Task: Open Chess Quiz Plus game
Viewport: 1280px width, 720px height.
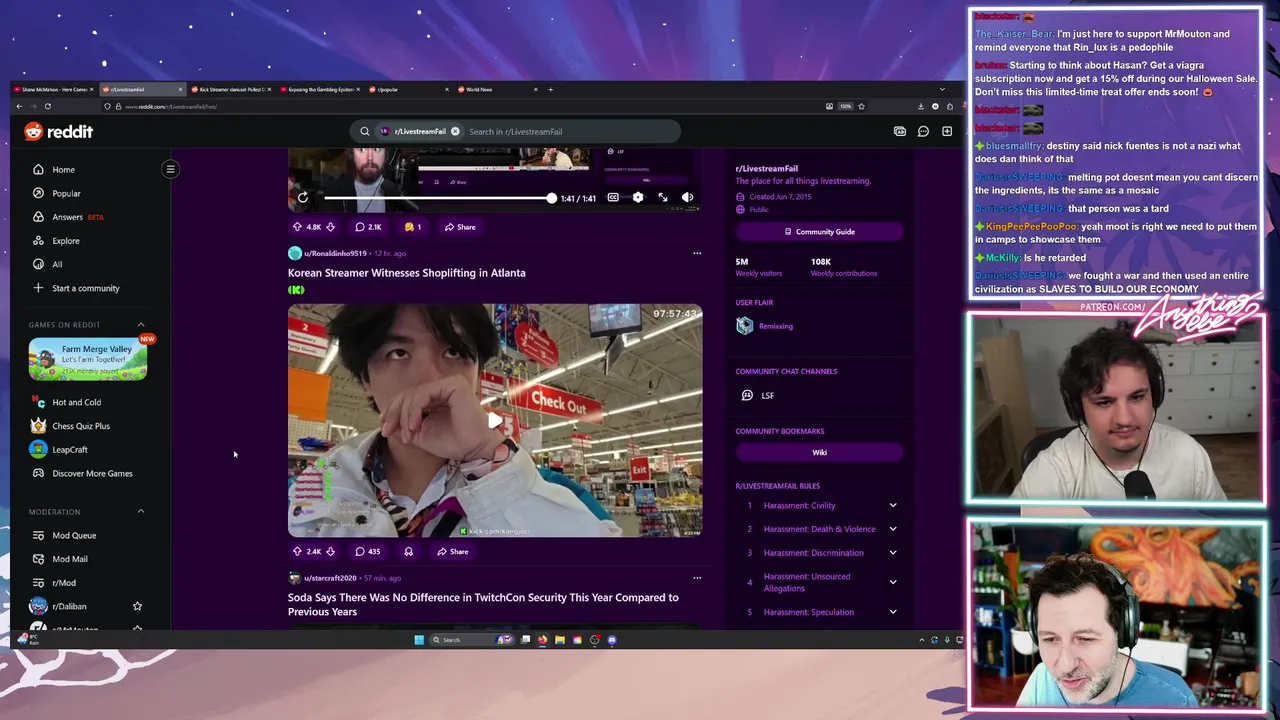Action: 81,426
